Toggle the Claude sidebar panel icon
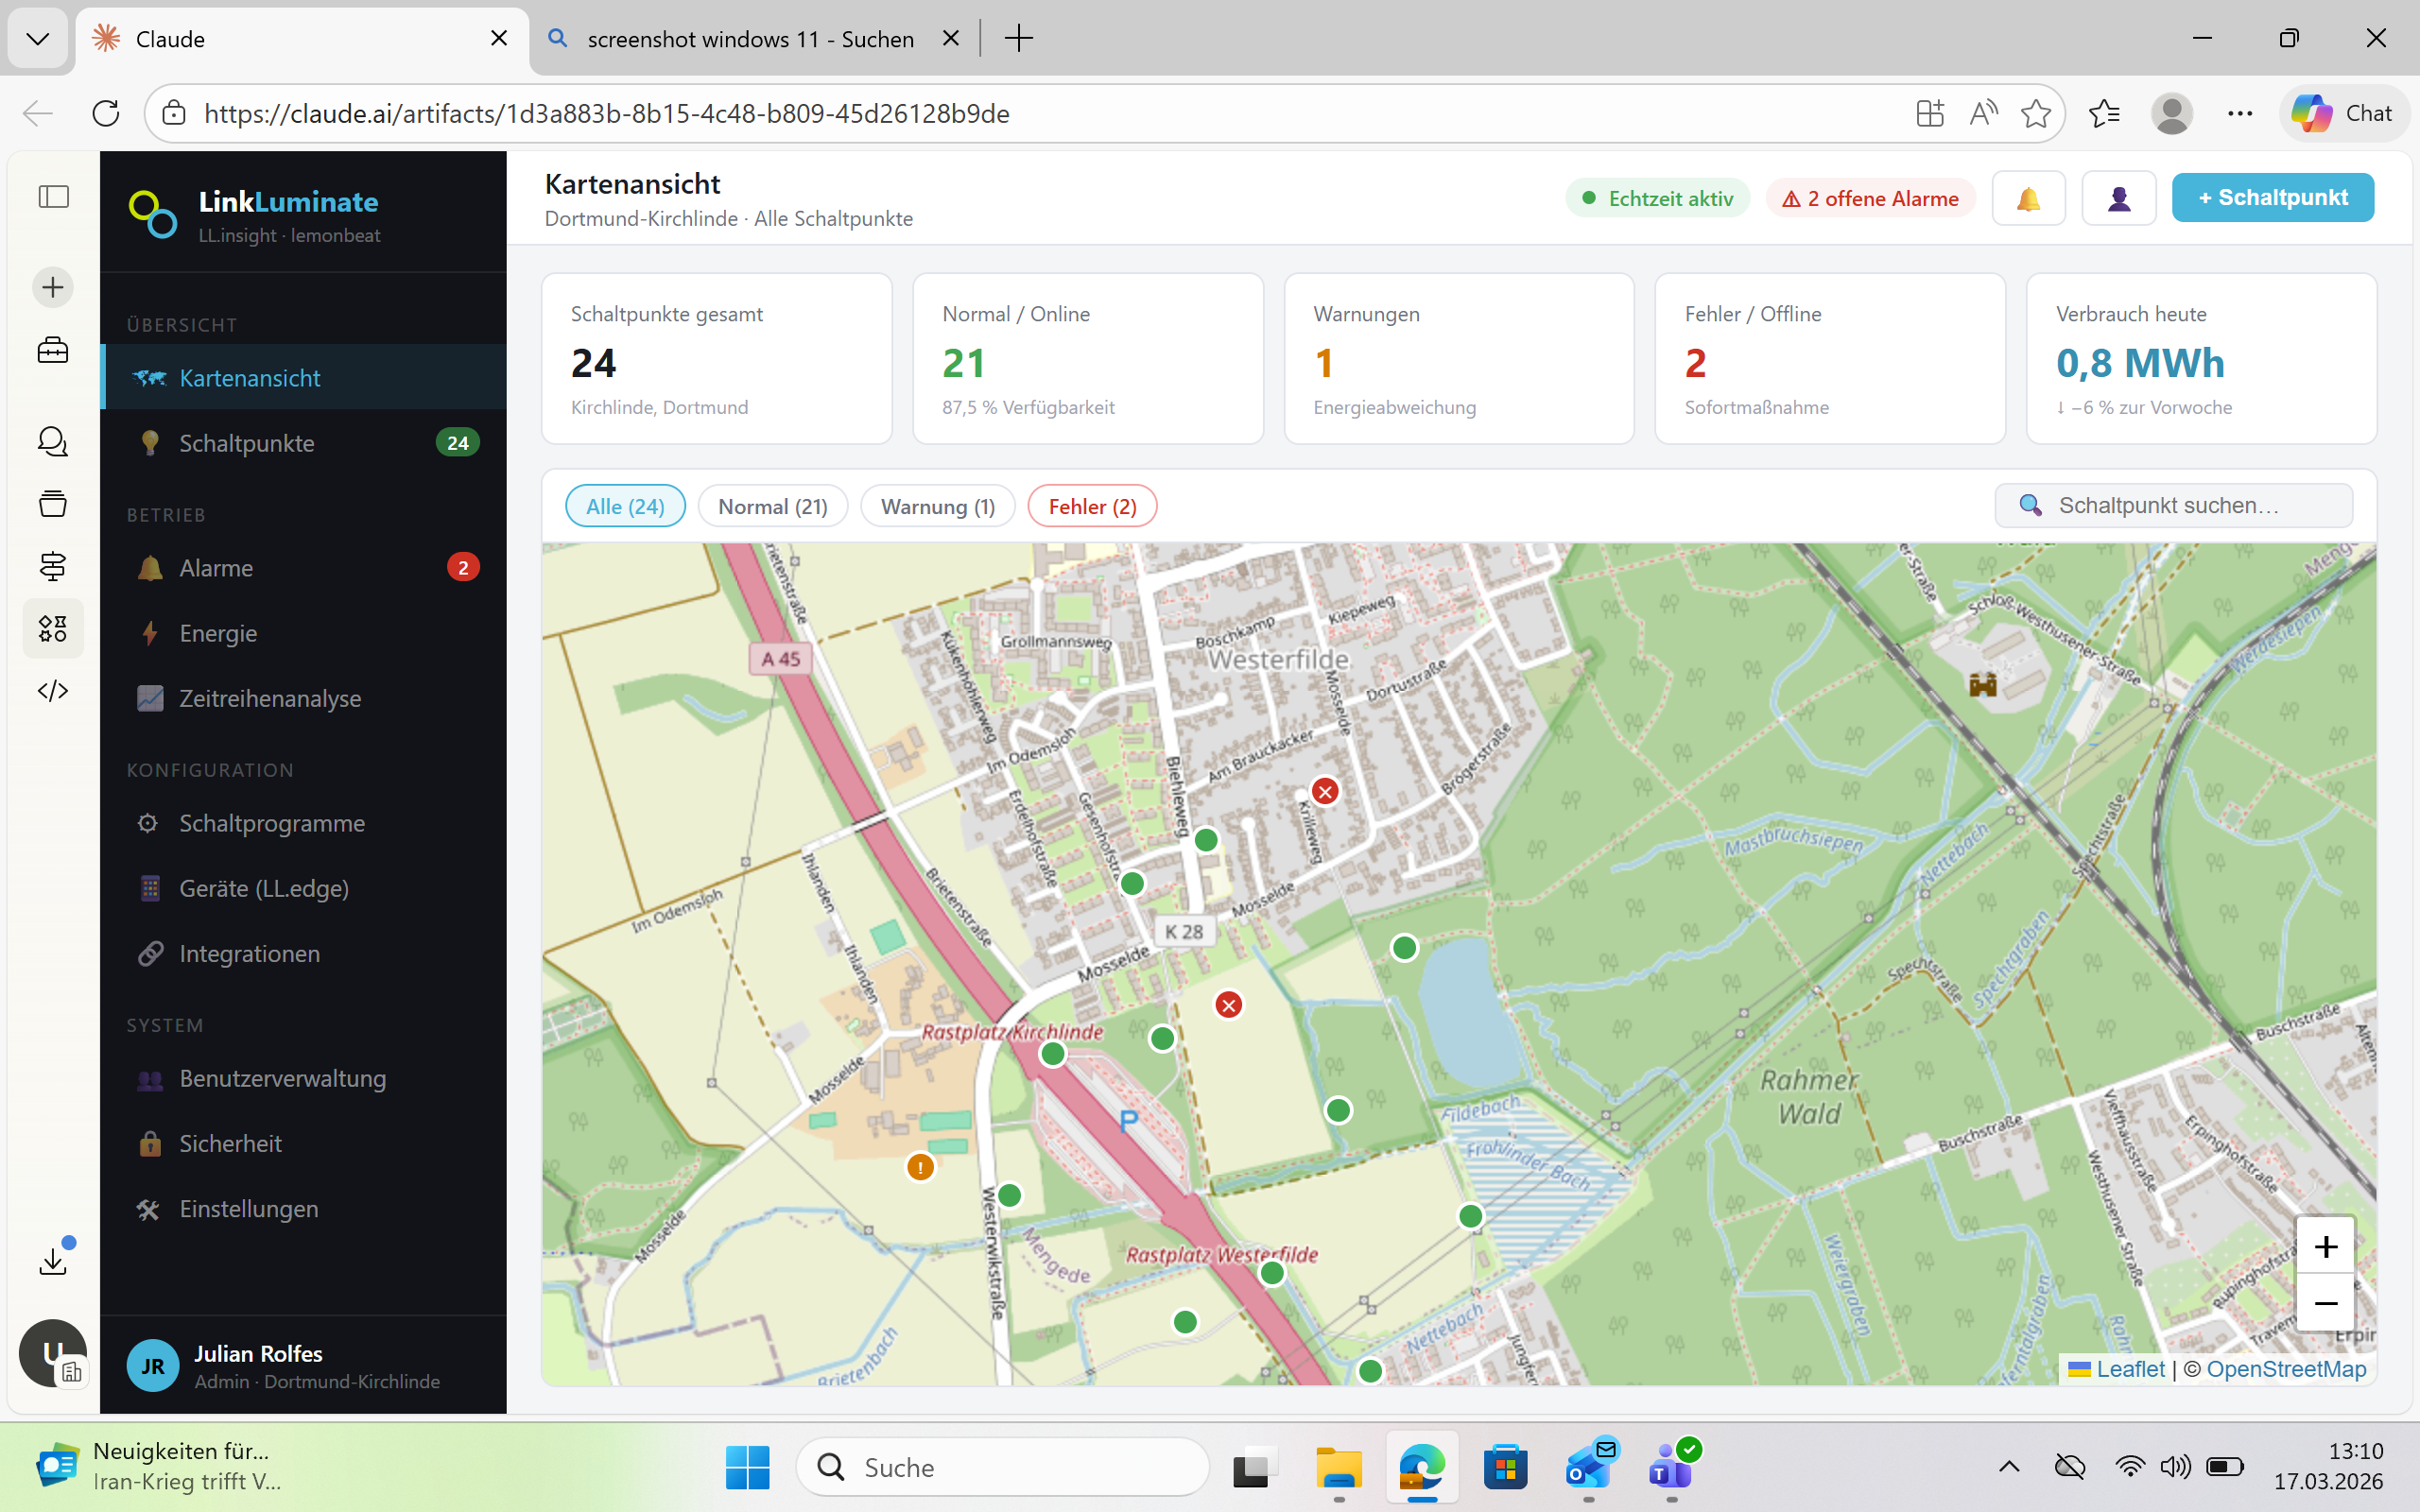Screen dimensions: 2420x1512 (52, 197)
